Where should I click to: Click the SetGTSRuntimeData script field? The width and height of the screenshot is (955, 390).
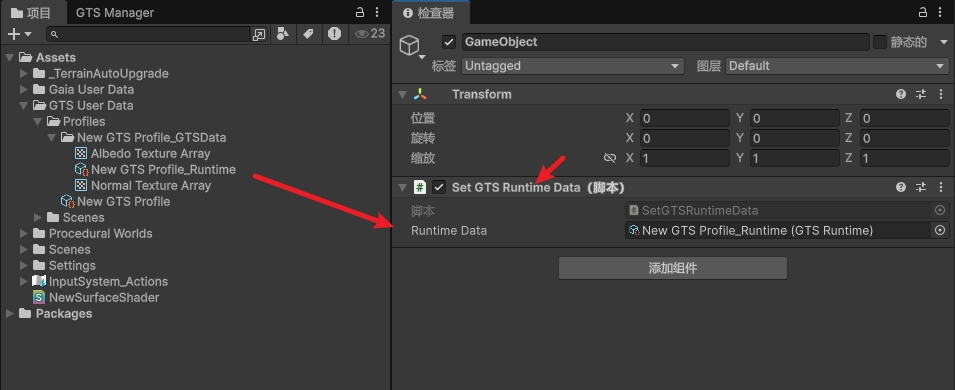tap(778, 211)
